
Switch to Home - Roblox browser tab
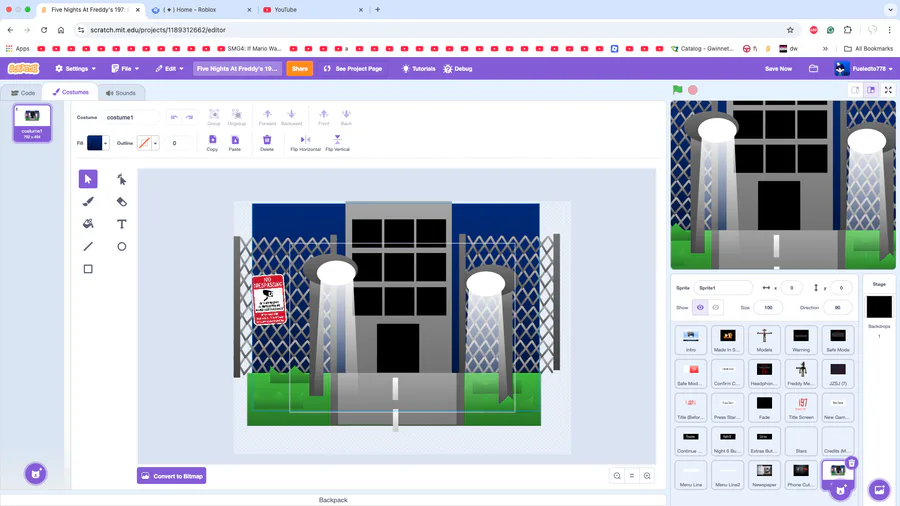(201, 10)
